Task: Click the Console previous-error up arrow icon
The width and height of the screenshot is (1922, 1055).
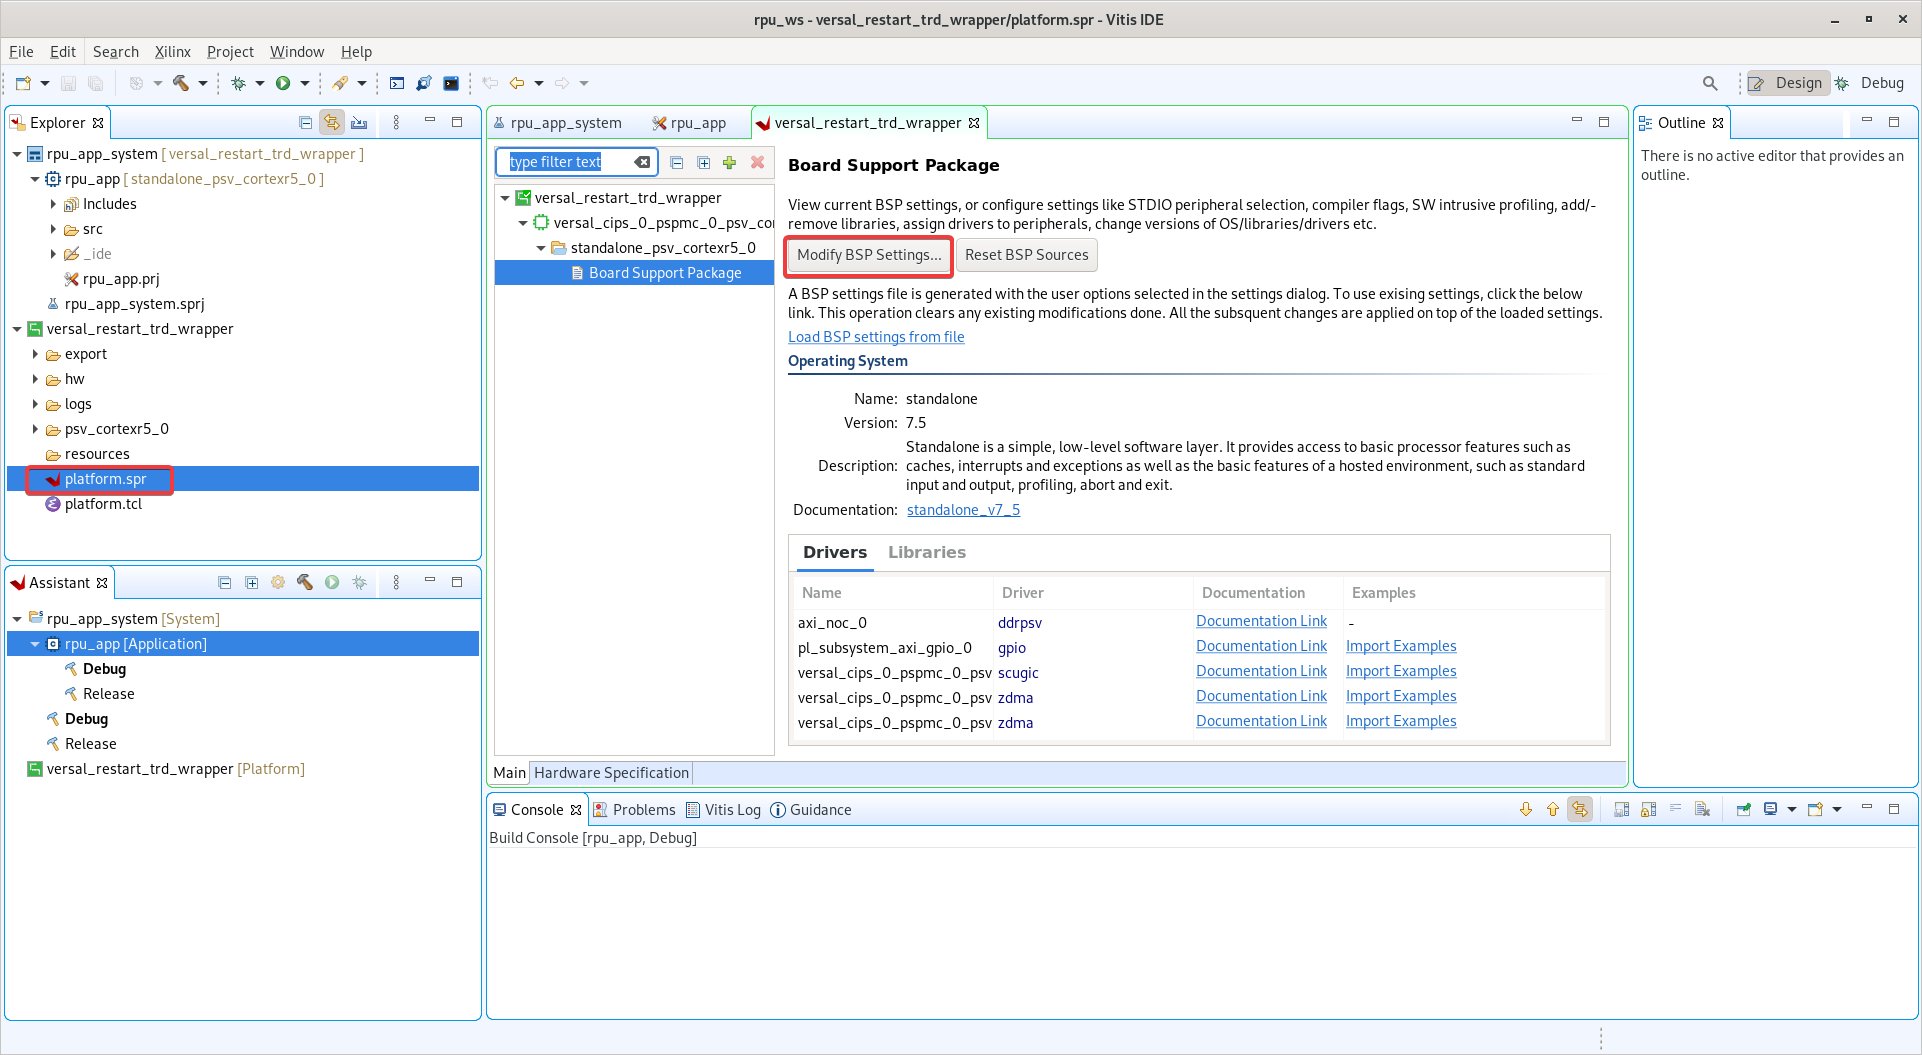Action: point(1553,809)
